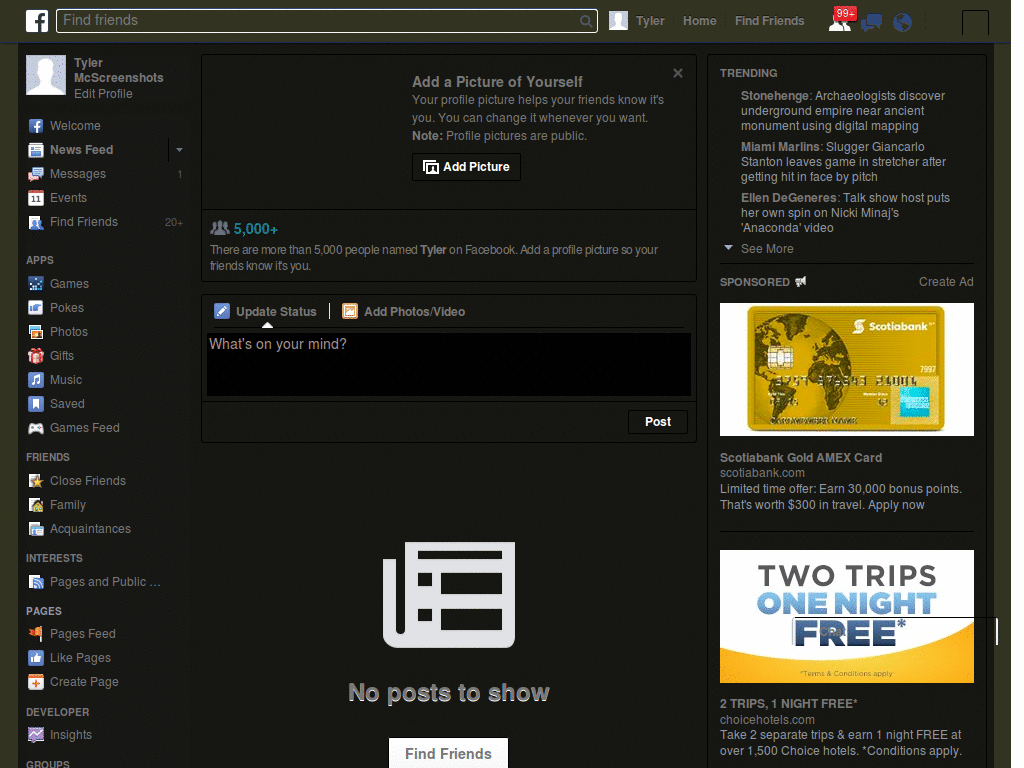This screenshot has width=1024, height=768.
Task: Click the Events calendar icon
Action: coord(36,198)
